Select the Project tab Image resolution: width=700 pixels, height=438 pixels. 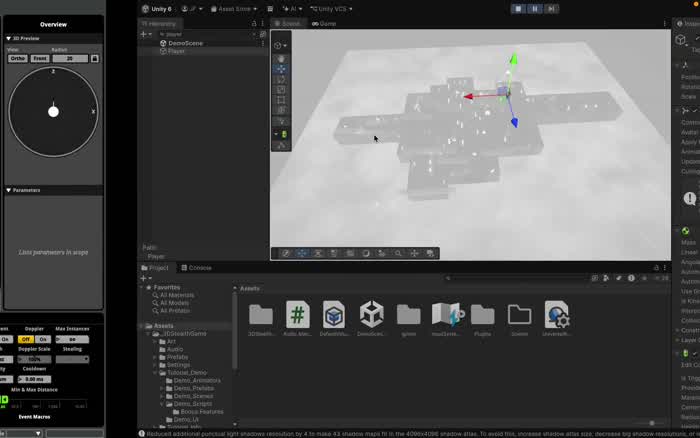155,267
